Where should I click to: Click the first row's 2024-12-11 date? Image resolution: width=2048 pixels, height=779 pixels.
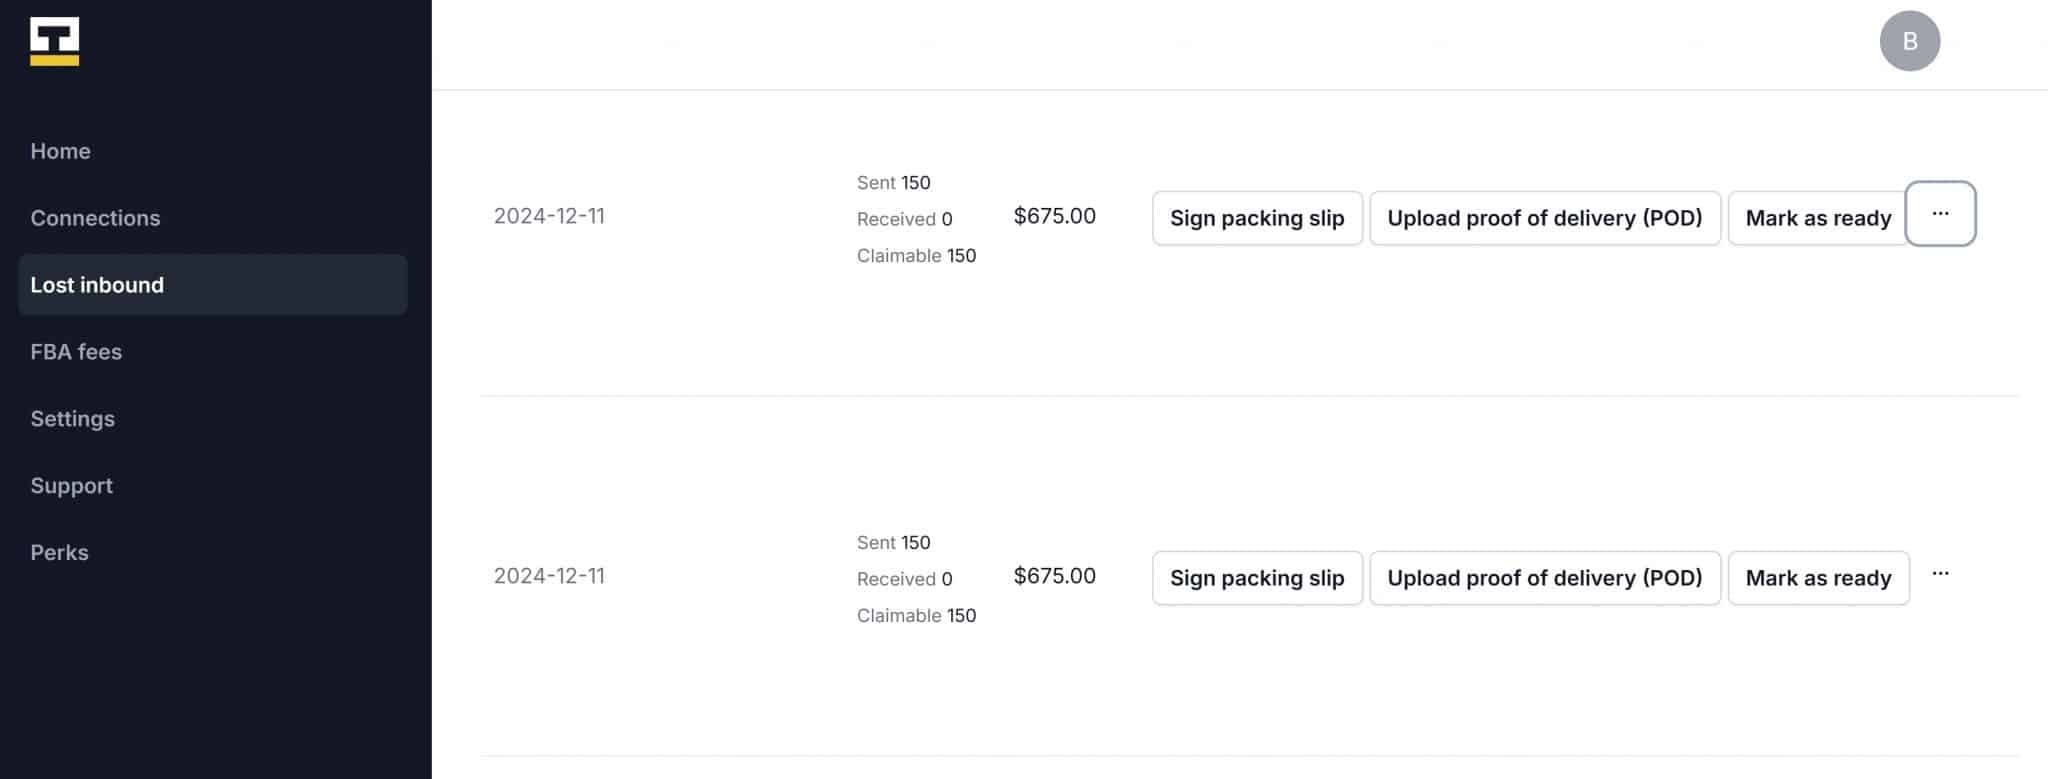(x=549, y=216)
